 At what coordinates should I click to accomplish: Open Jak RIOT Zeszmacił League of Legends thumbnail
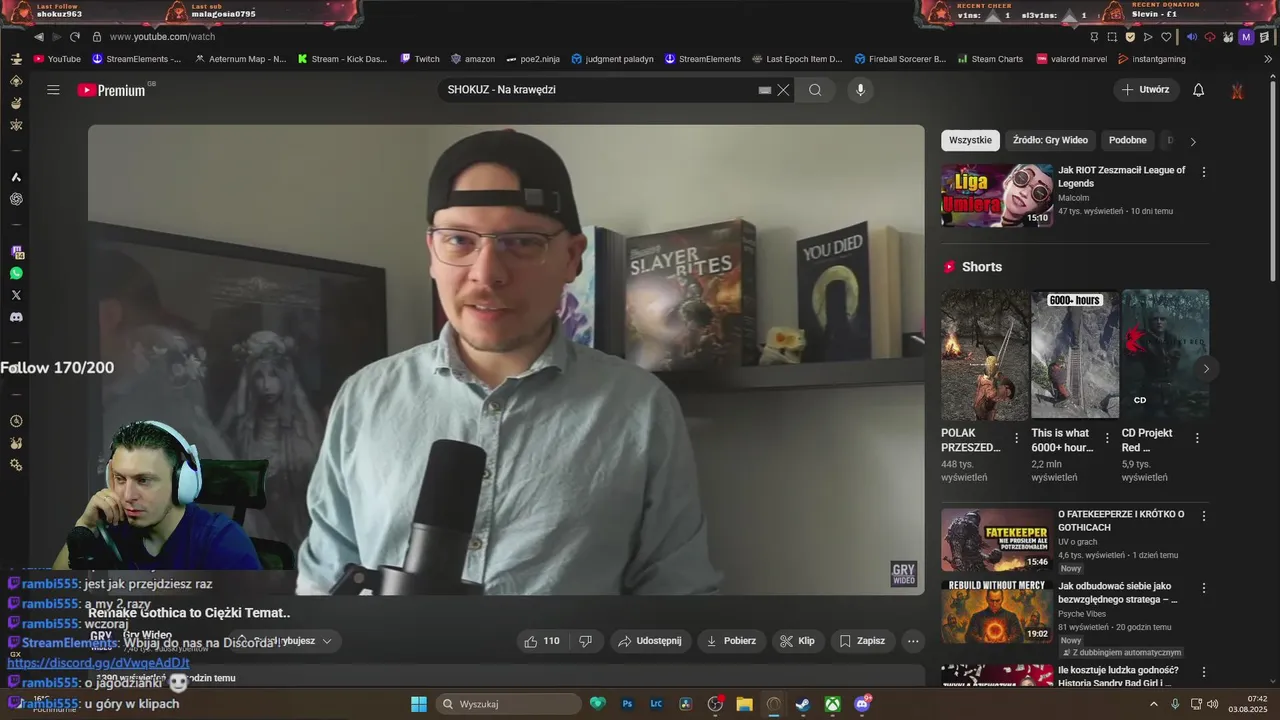997,196
